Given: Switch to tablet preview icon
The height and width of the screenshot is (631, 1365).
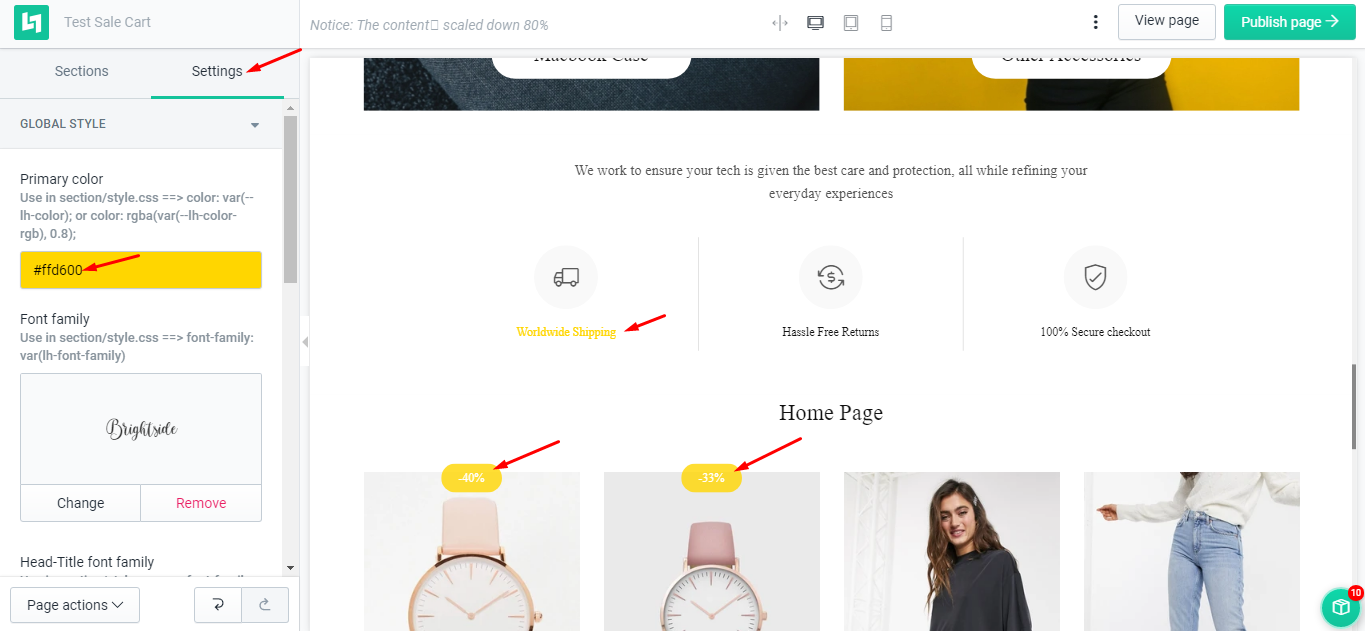Looking at the screenshot, I should [851, 23].
